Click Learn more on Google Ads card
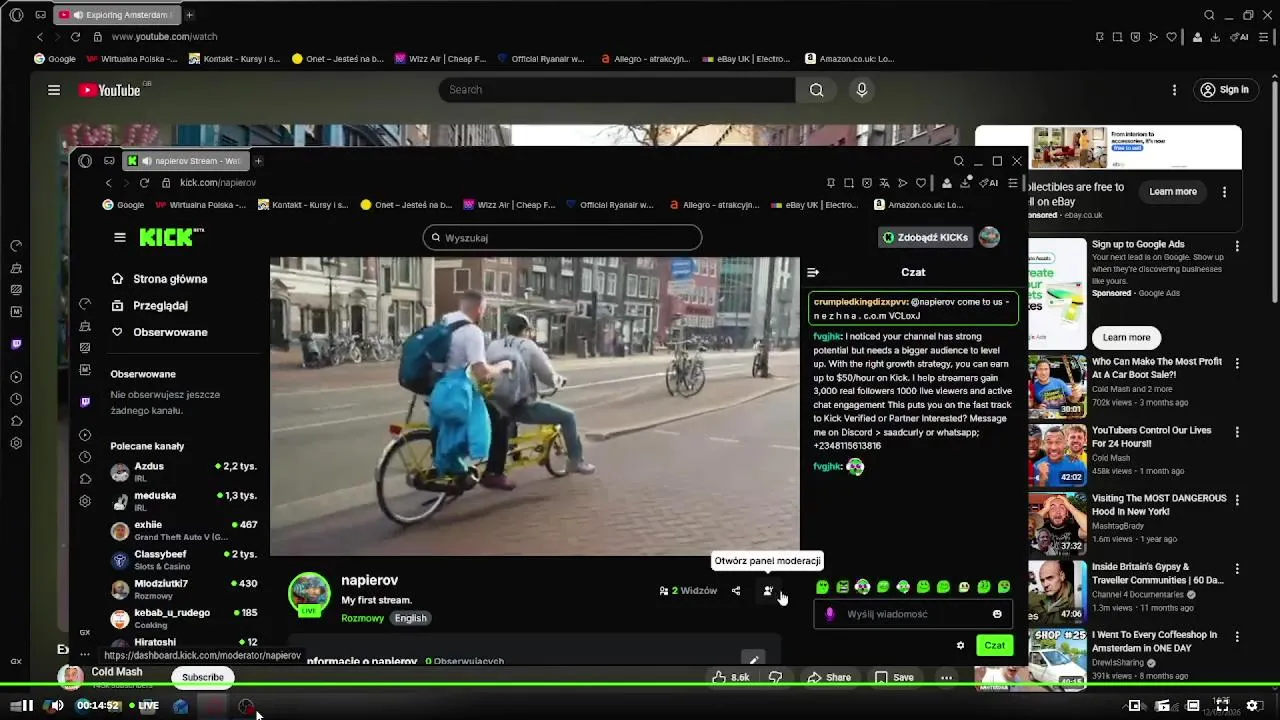The height and width of the screenshot is (720, 1280). (x=1127, y=337)
